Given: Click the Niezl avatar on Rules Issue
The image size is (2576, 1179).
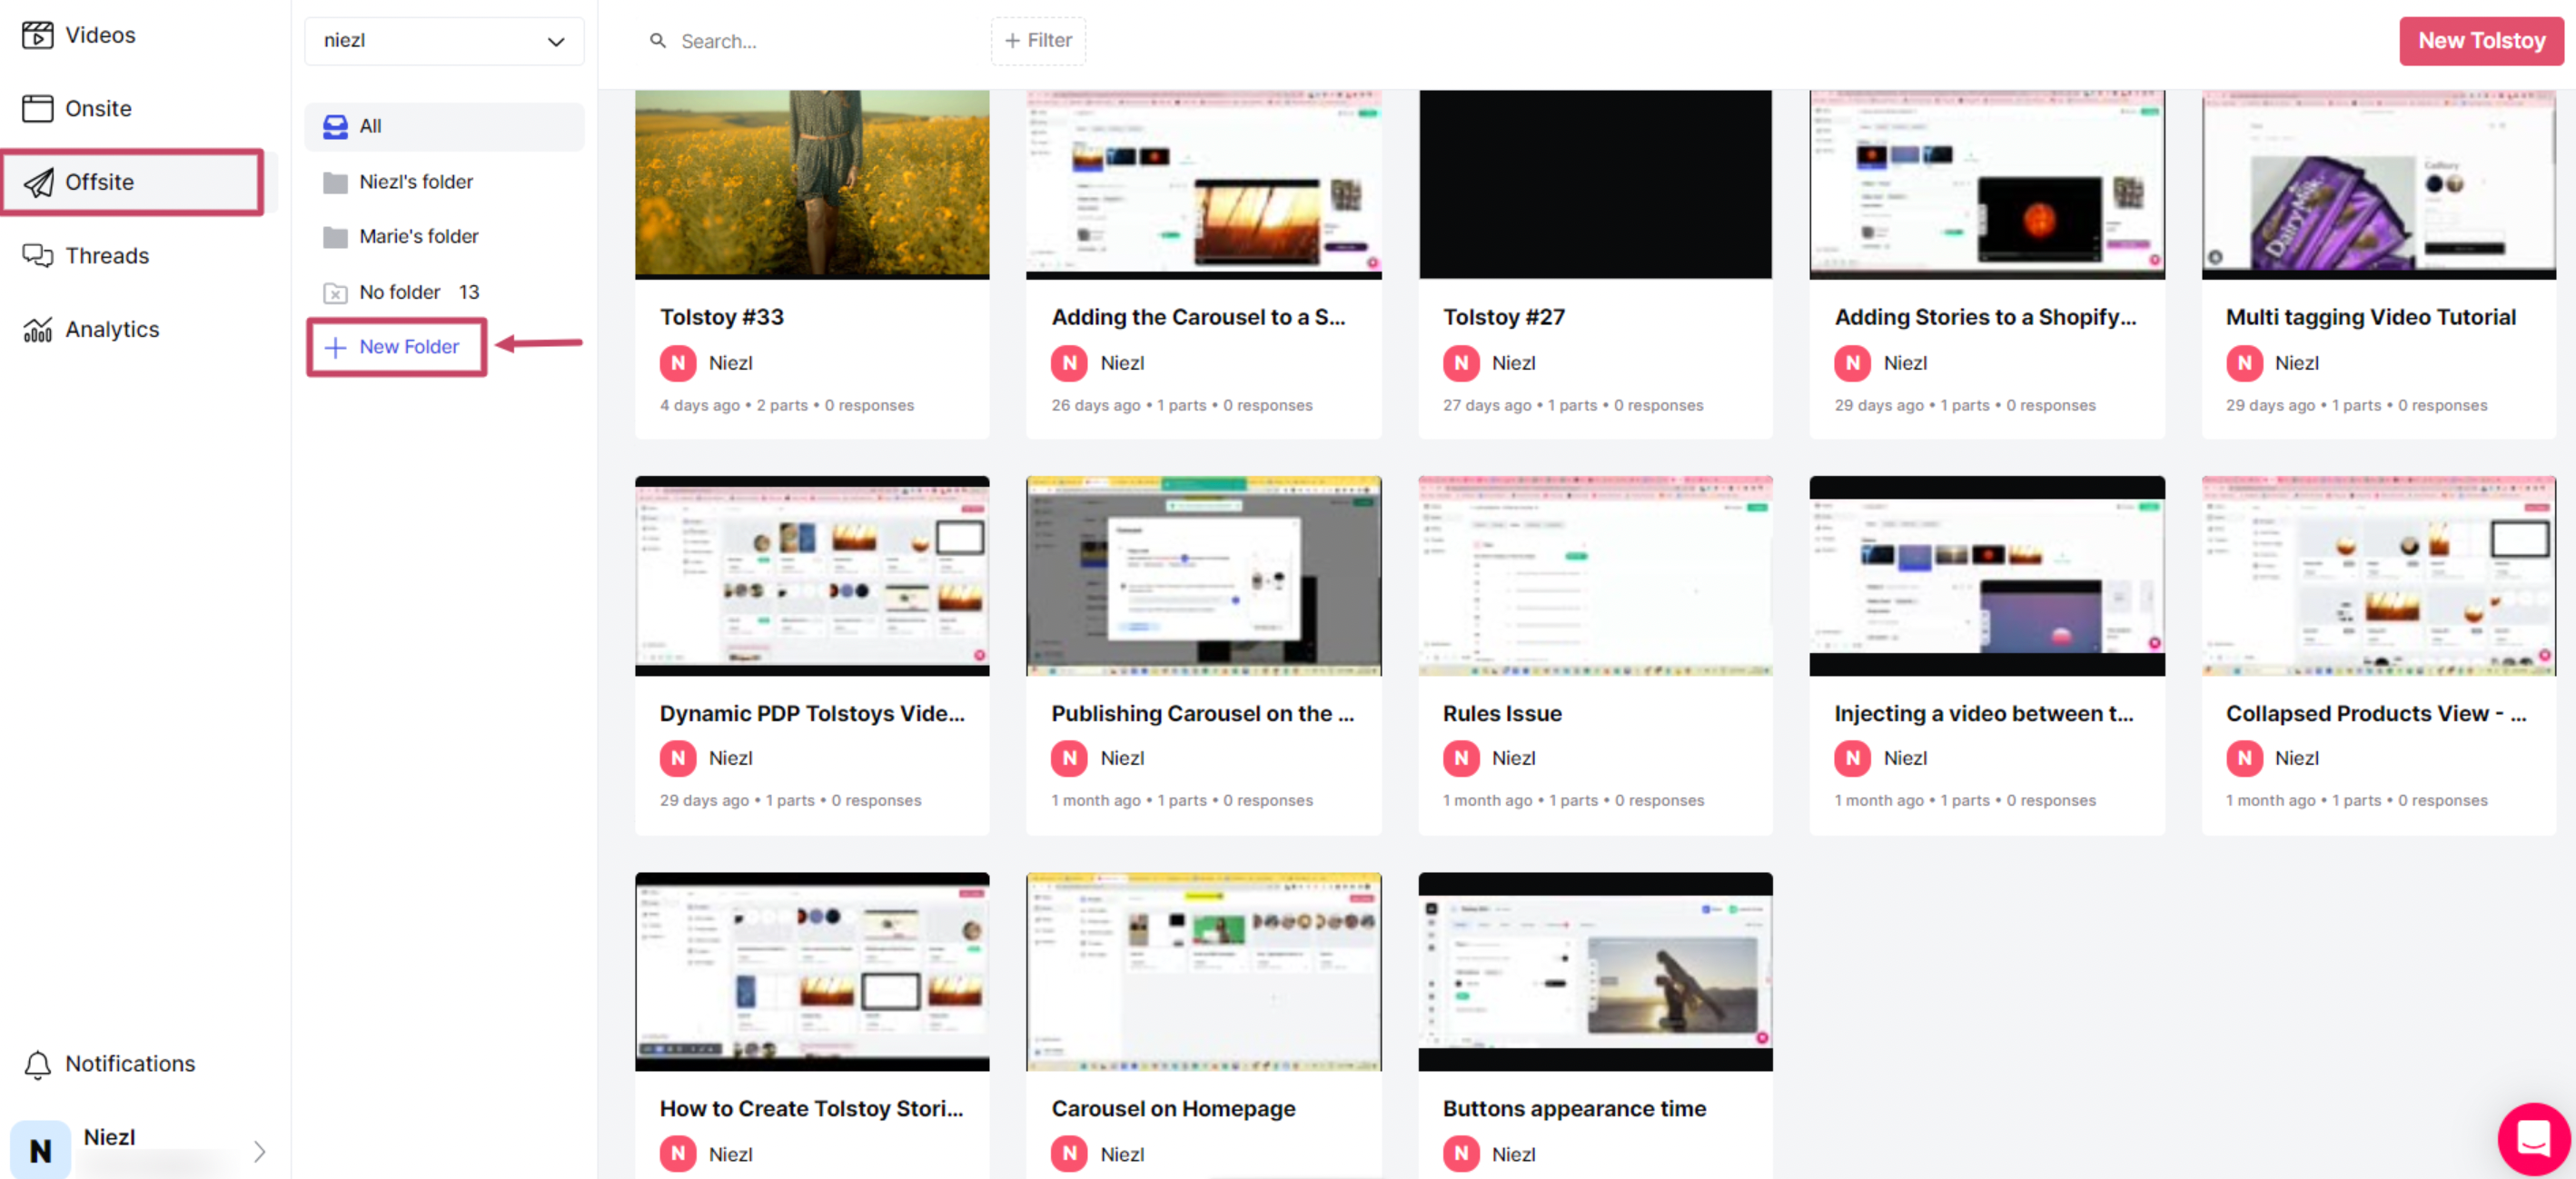Looking at the screenshot, I should point(1461,758).
